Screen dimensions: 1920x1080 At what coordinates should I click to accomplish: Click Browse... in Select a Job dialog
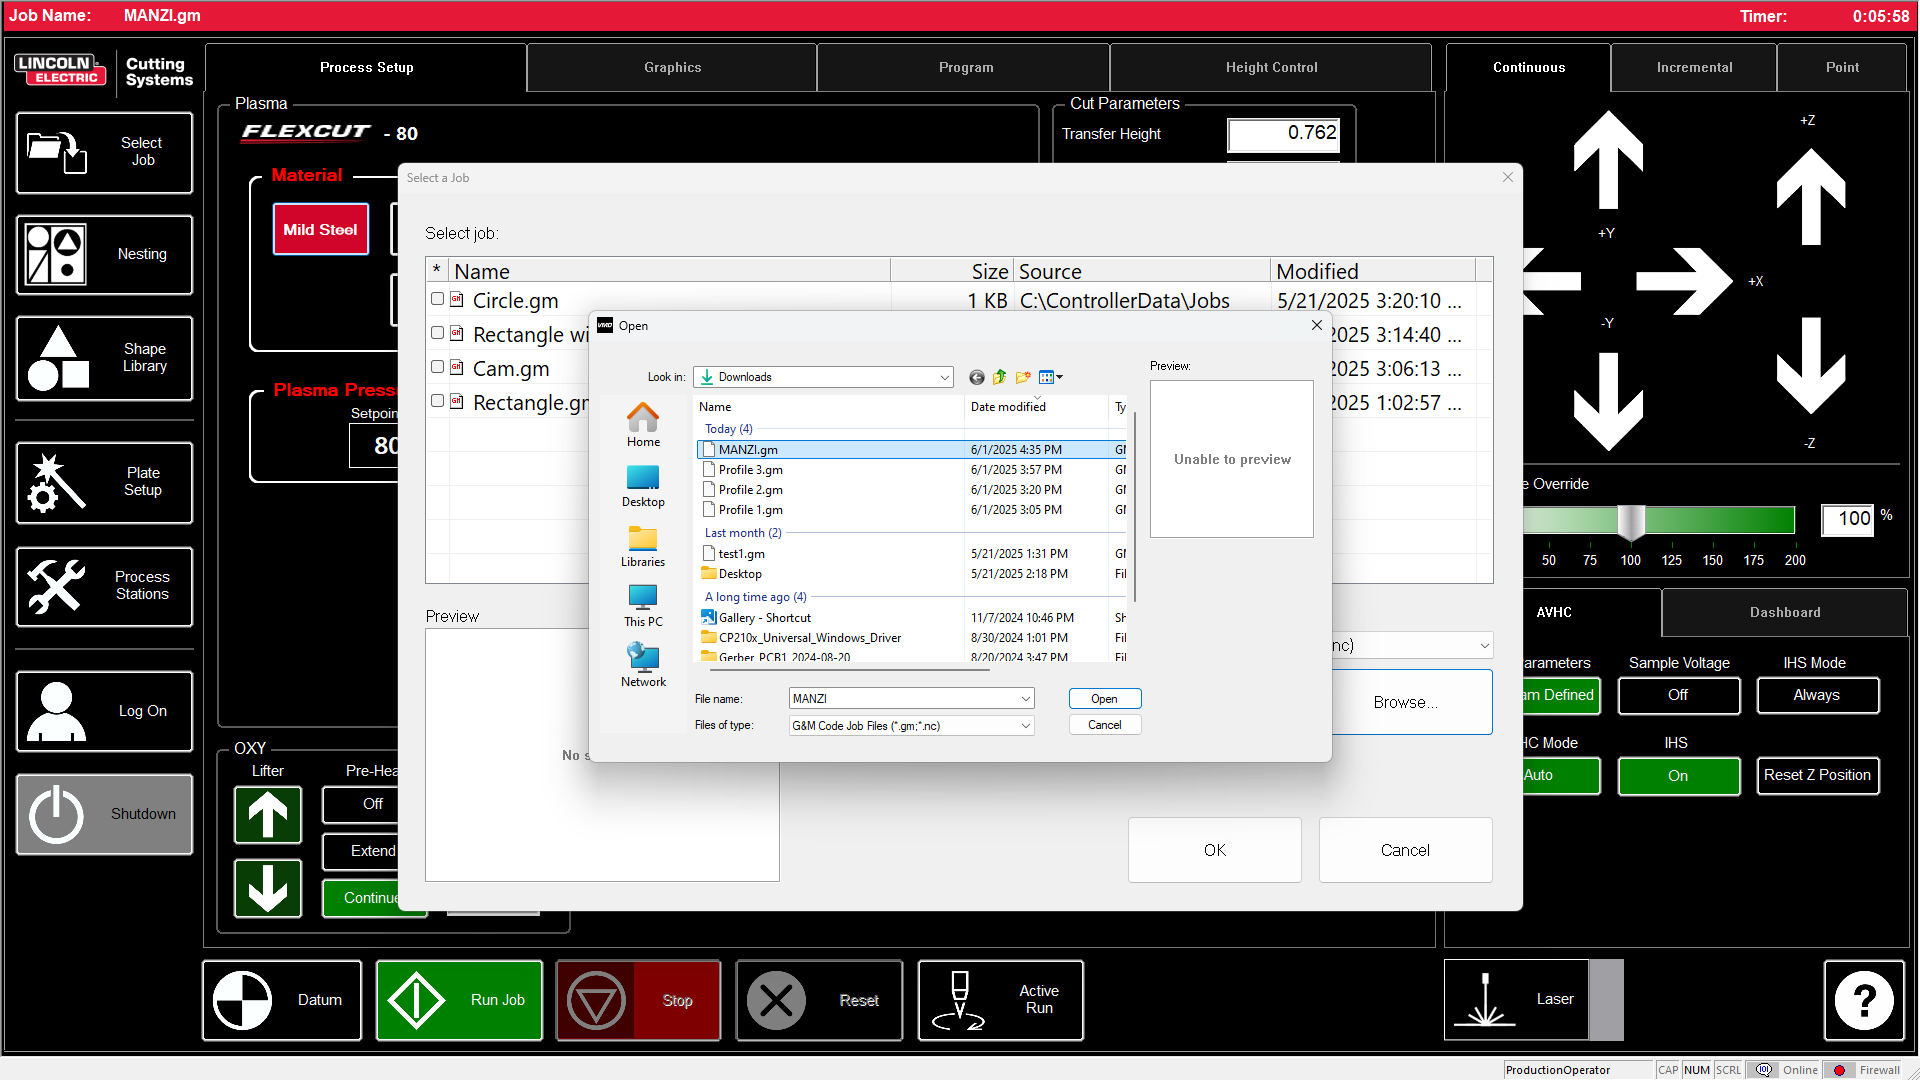(1410, 702)
